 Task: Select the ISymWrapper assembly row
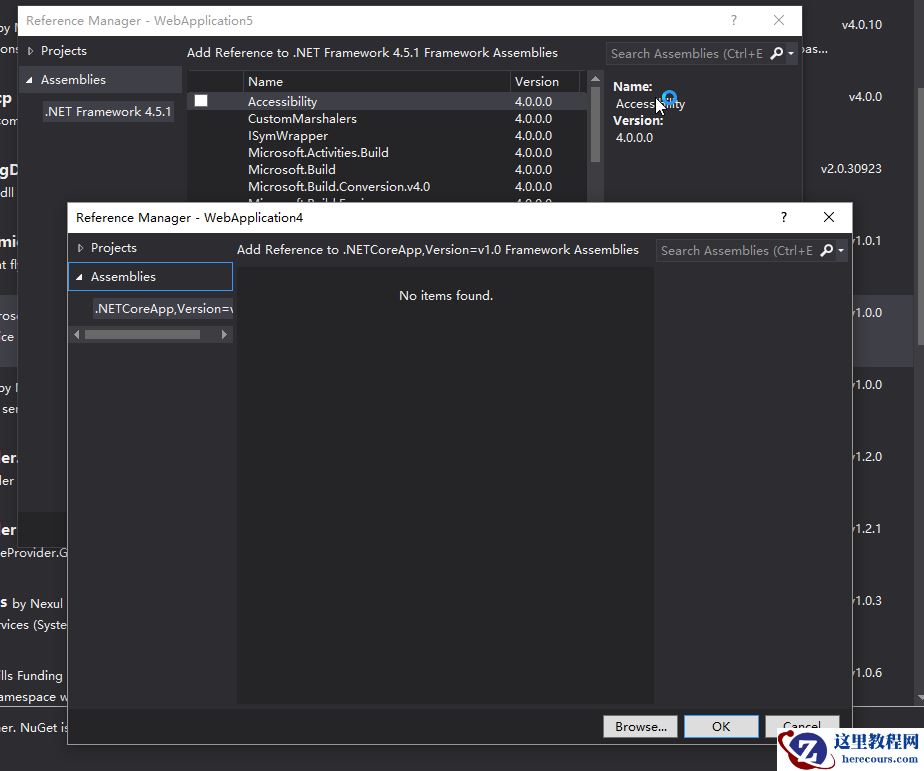click(388, 136)
